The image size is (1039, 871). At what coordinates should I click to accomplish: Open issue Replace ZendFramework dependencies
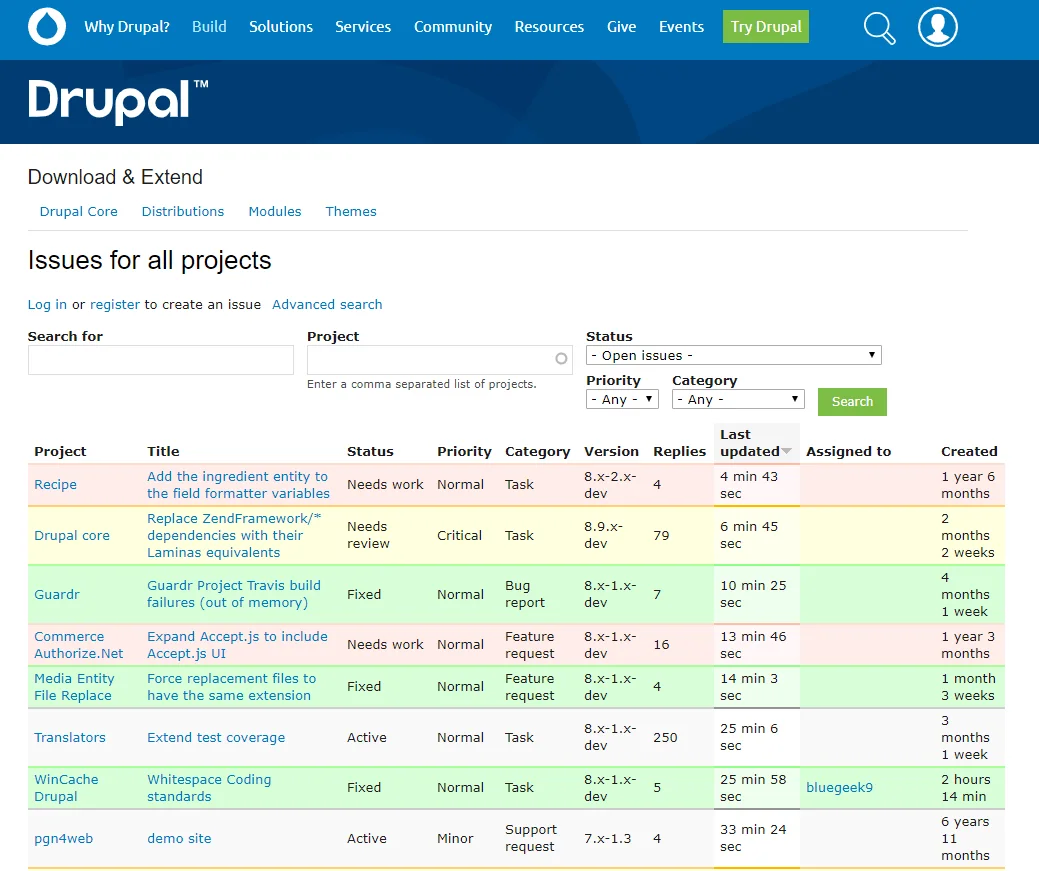pyautogui.click(x=234, y=536)
